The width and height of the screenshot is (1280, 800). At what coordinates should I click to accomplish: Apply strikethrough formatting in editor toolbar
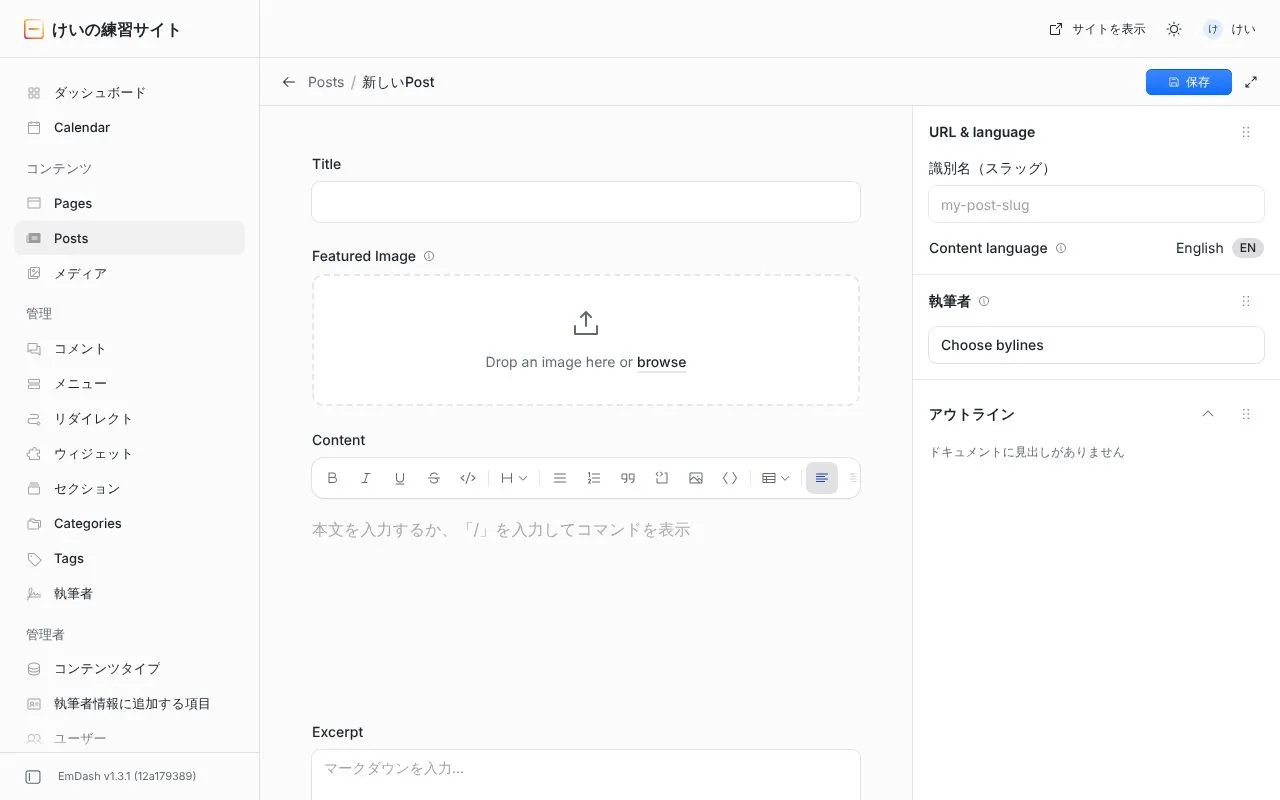pos(434,478)
